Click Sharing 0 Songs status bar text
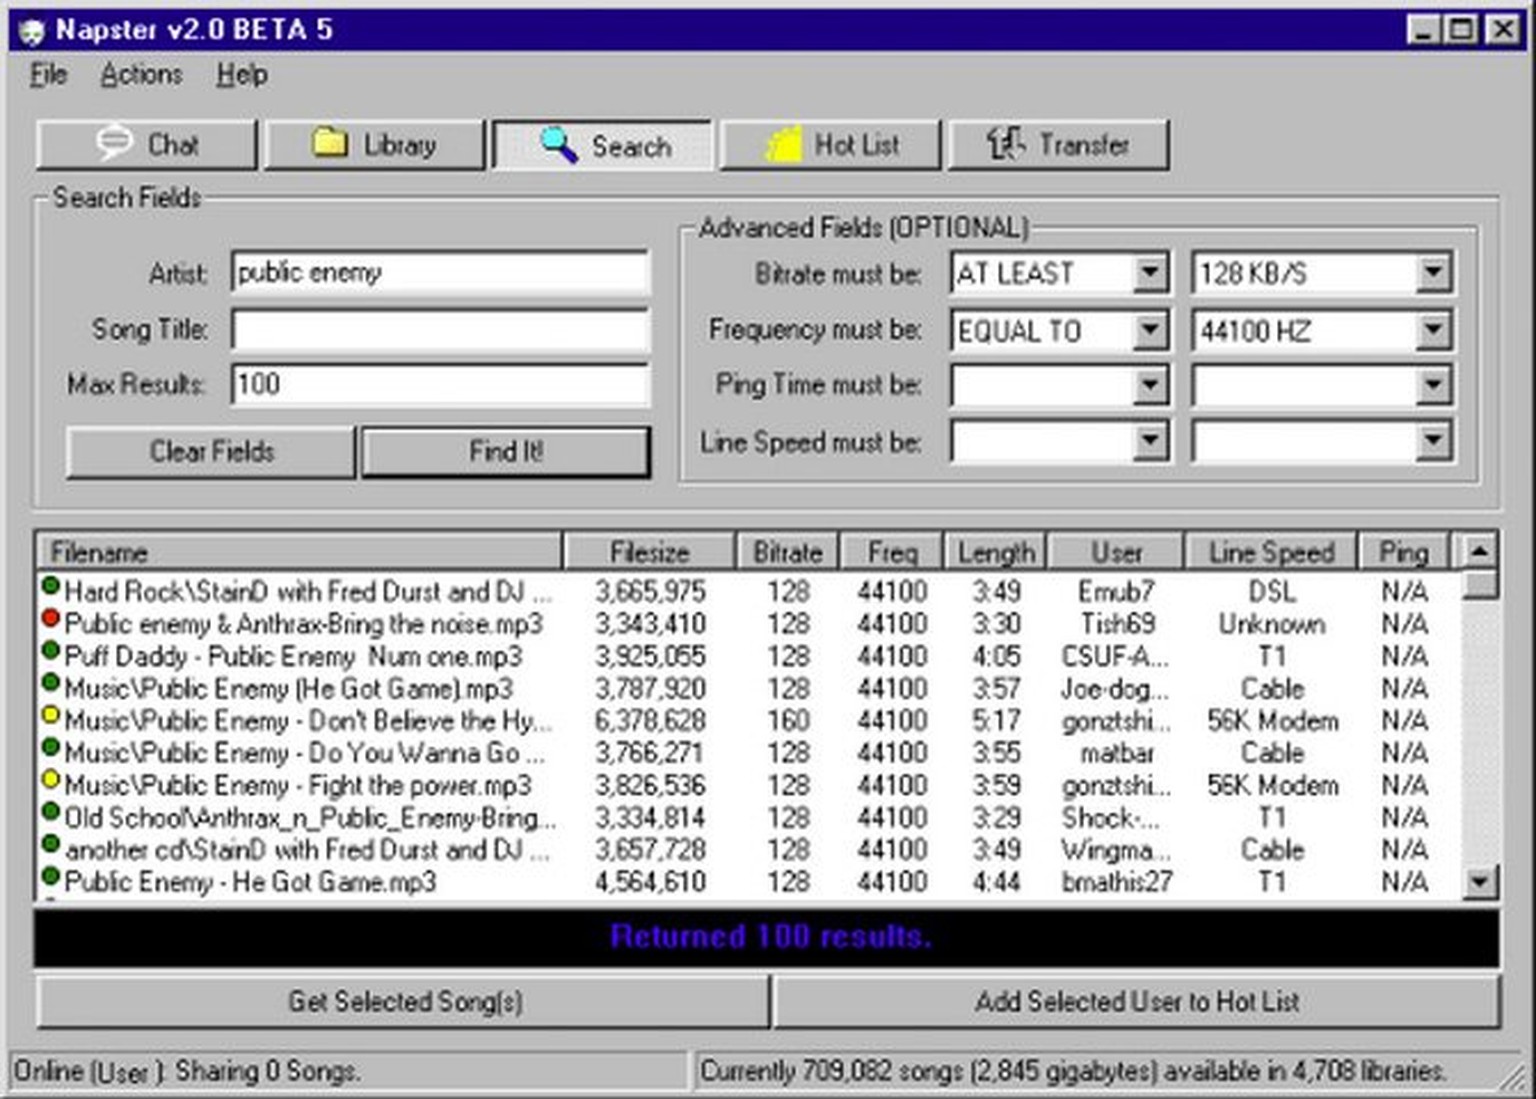Image resolution: width=1536 pixels, height=1099 pixels. (x=266, y=1071)
